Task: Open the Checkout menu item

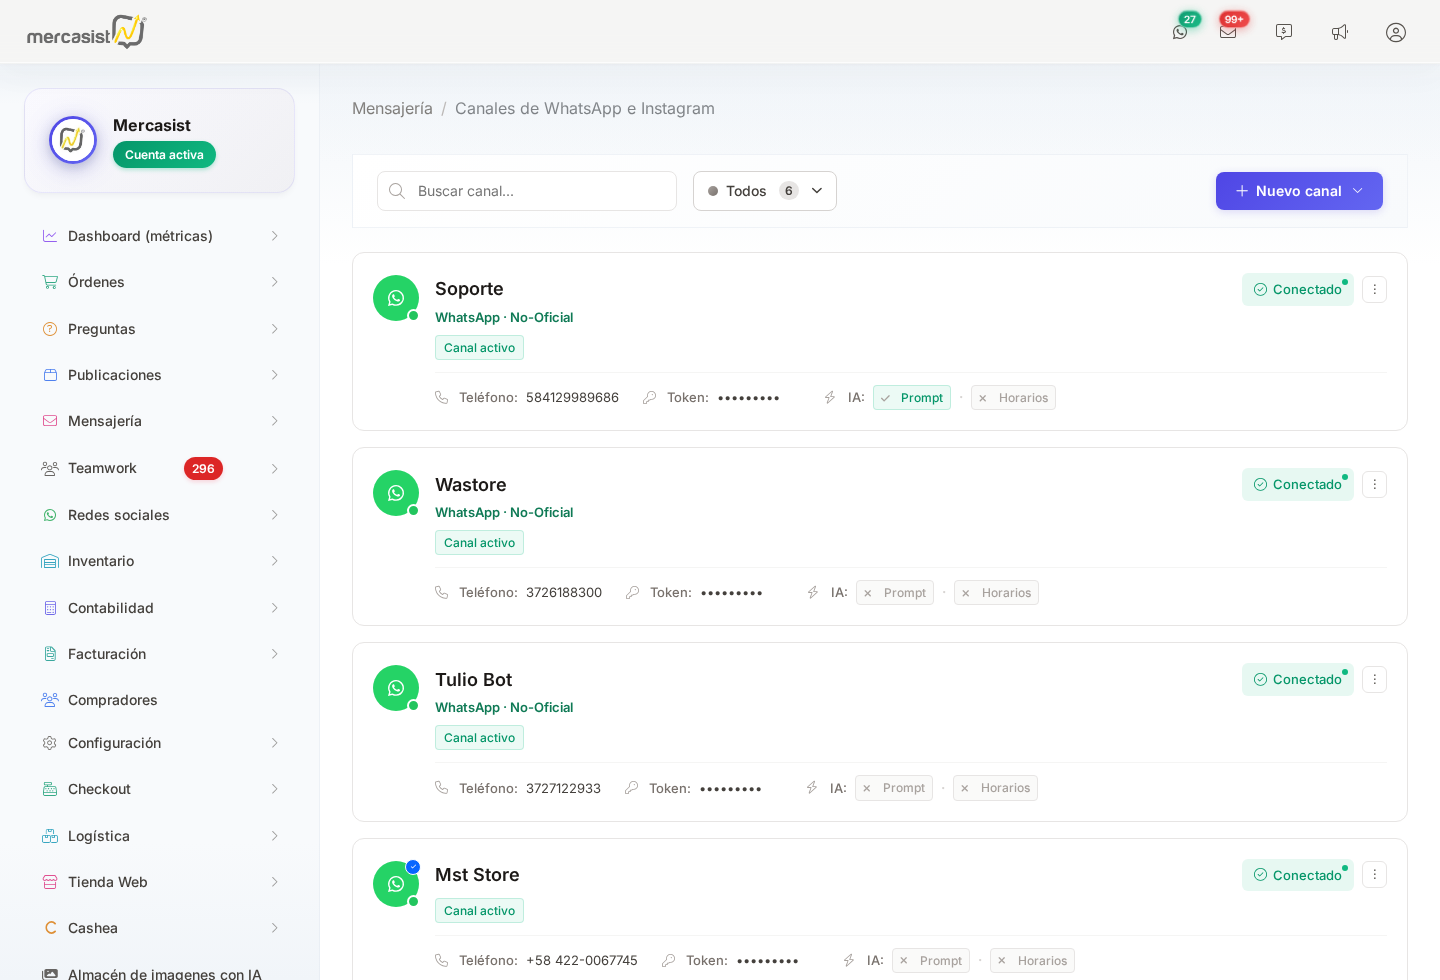Action: [160, 789]
